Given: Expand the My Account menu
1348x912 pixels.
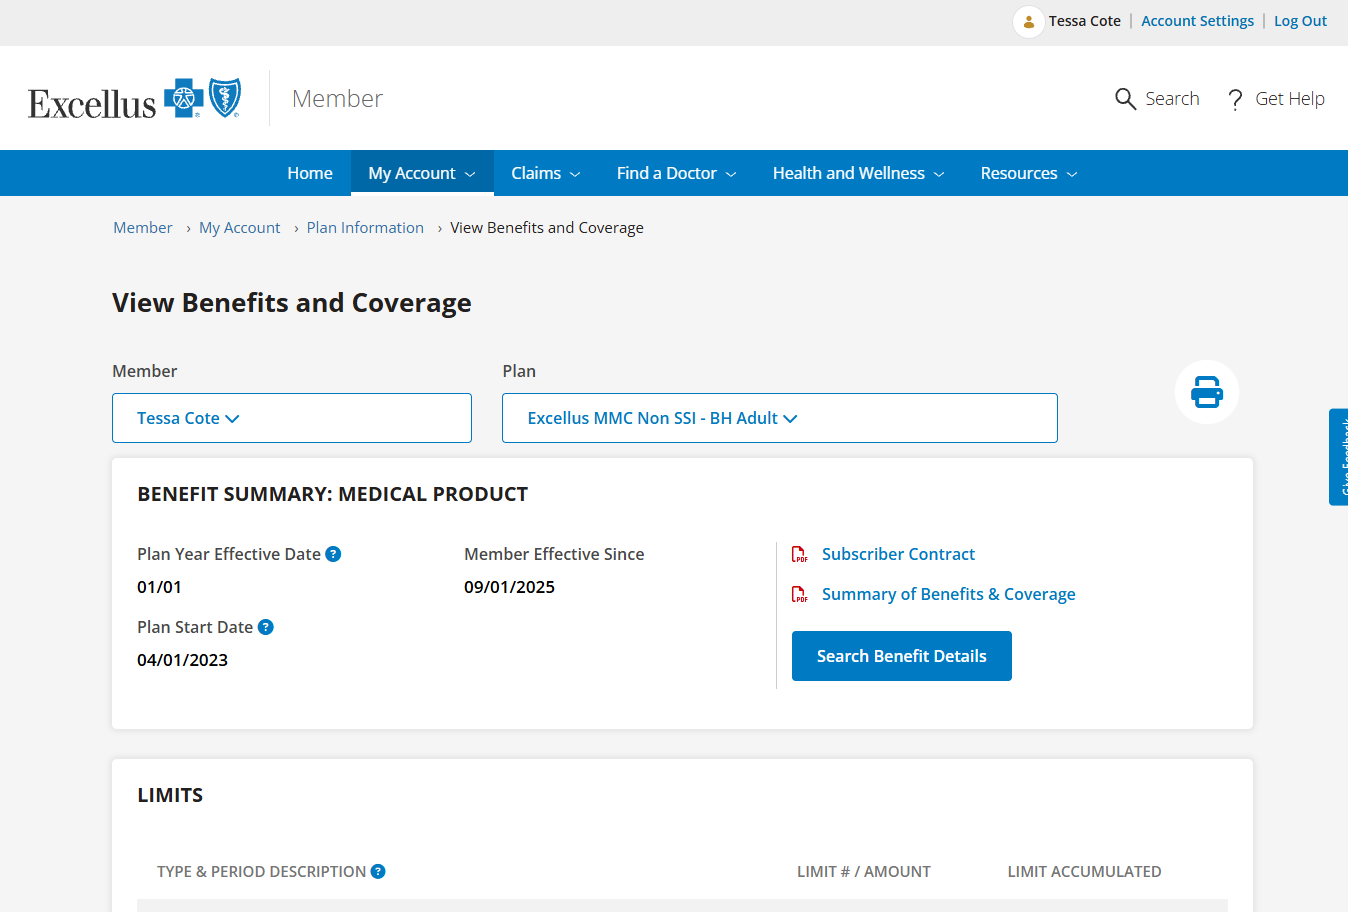Looking at the screenshot, I should click(422, 173).
